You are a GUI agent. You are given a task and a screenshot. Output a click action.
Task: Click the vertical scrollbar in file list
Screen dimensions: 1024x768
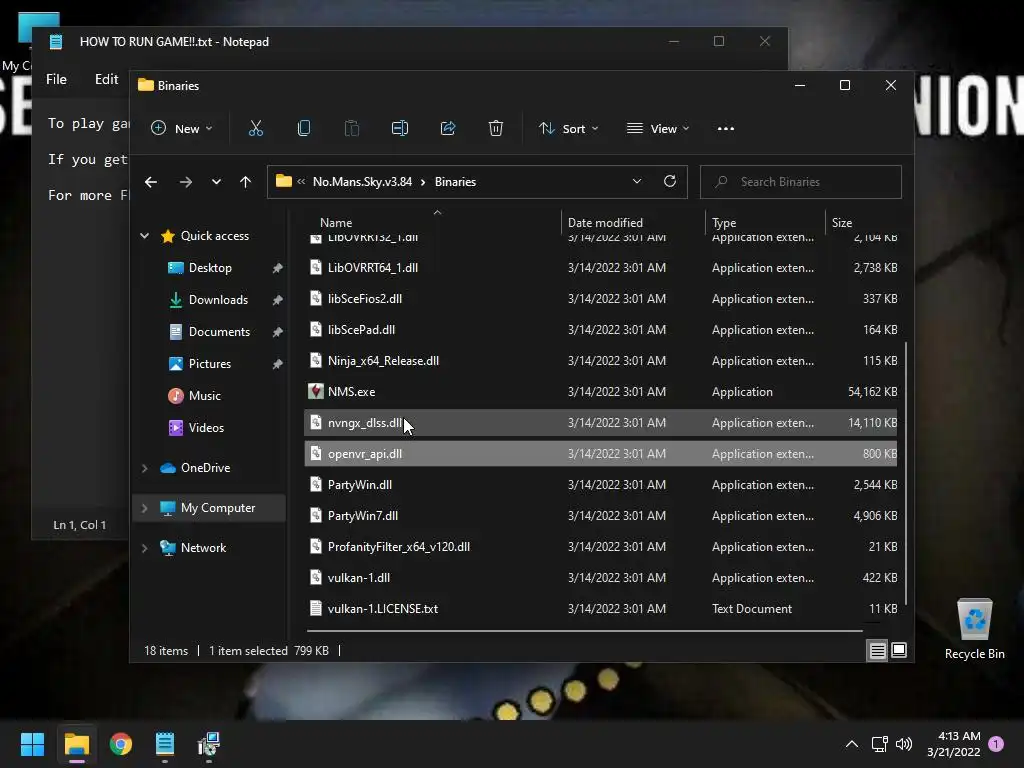click(x=906, y=473)
